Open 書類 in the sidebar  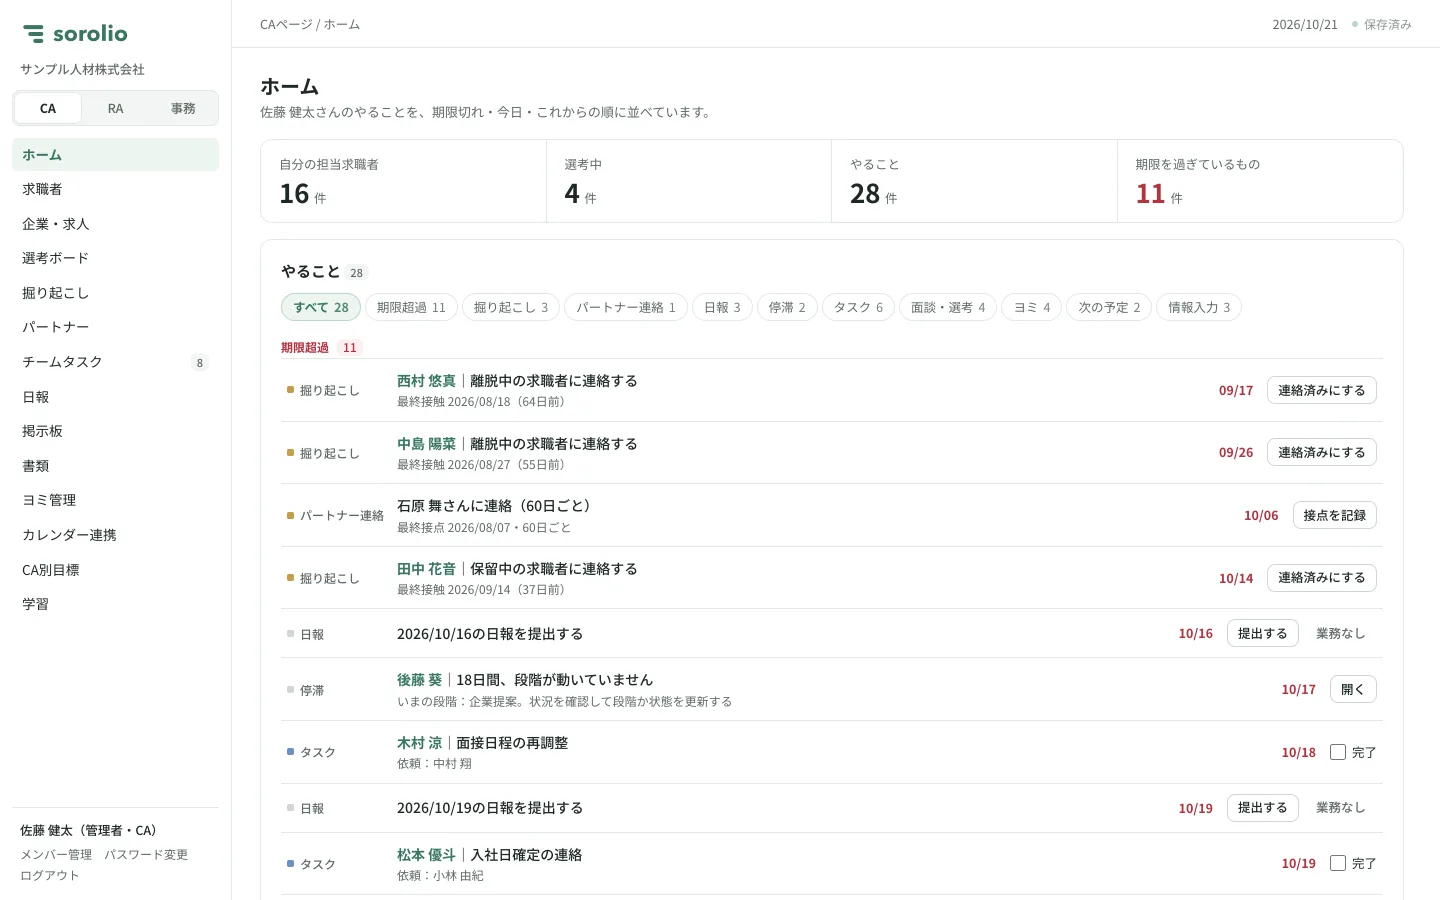click(x=115, y=466)
